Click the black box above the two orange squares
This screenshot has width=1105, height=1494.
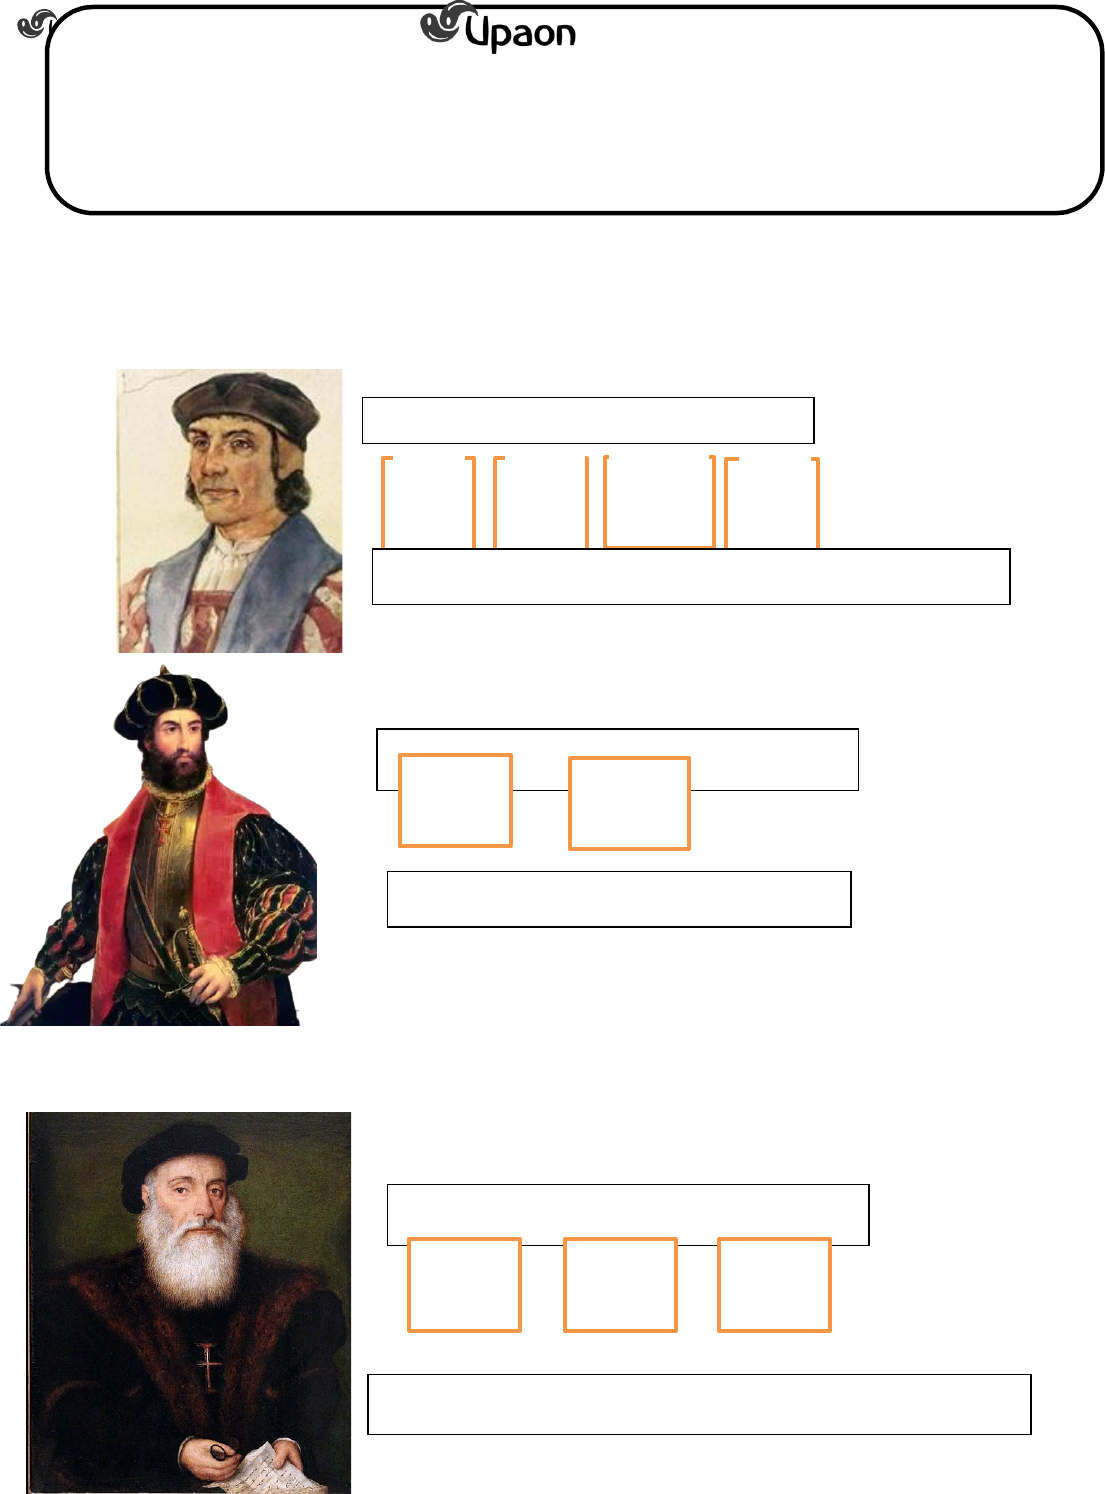click(x=618, y=760)
